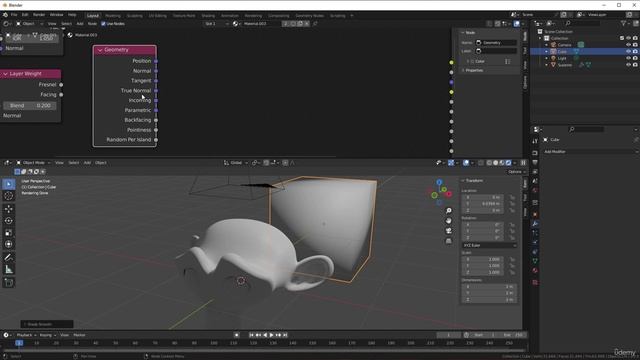The width and height of the screenshot is (640, 360).
Task: Open the Object Mode dropdown in viewport
Action: [x=33, y=163]
